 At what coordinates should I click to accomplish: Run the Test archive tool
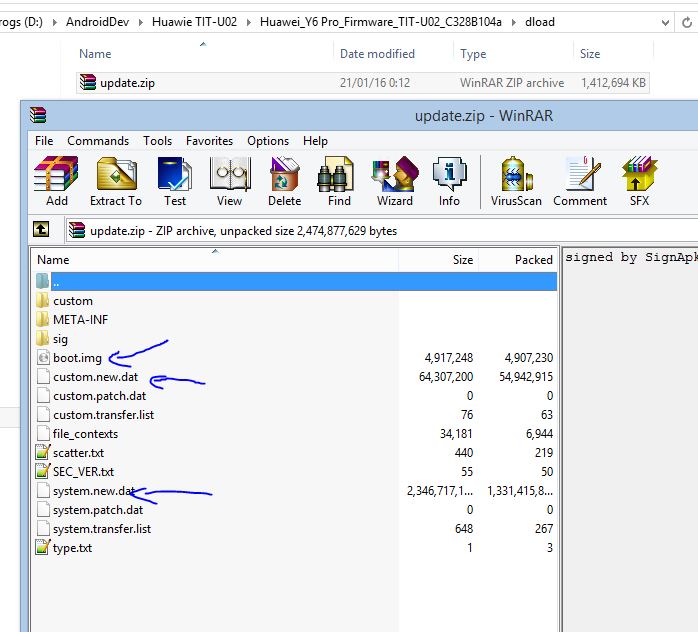point(175,181)
